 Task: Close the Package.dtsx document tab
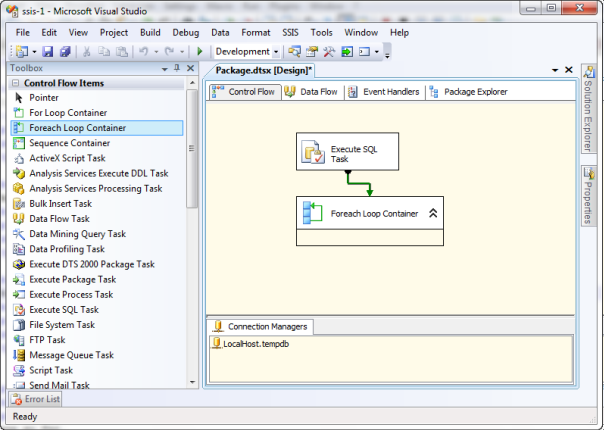569,70
